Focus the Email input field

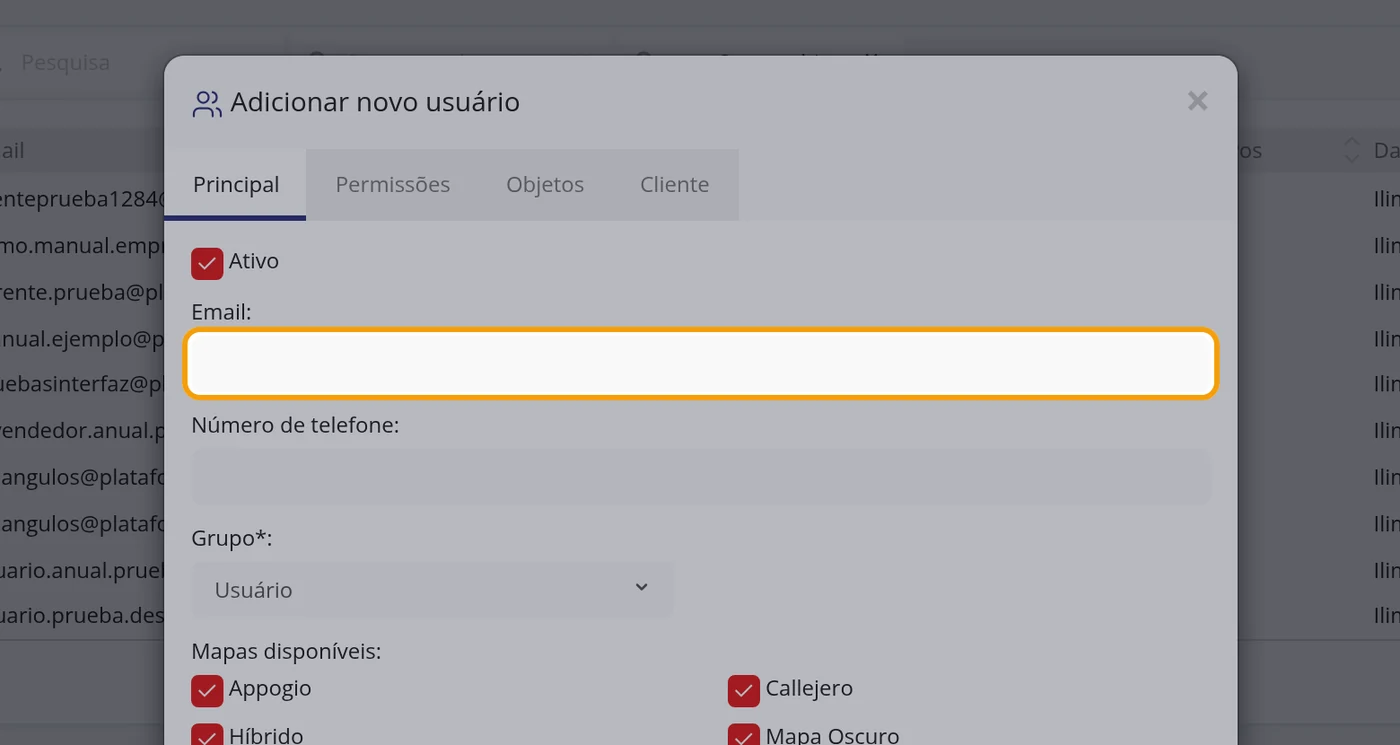(x=701, y=363)
